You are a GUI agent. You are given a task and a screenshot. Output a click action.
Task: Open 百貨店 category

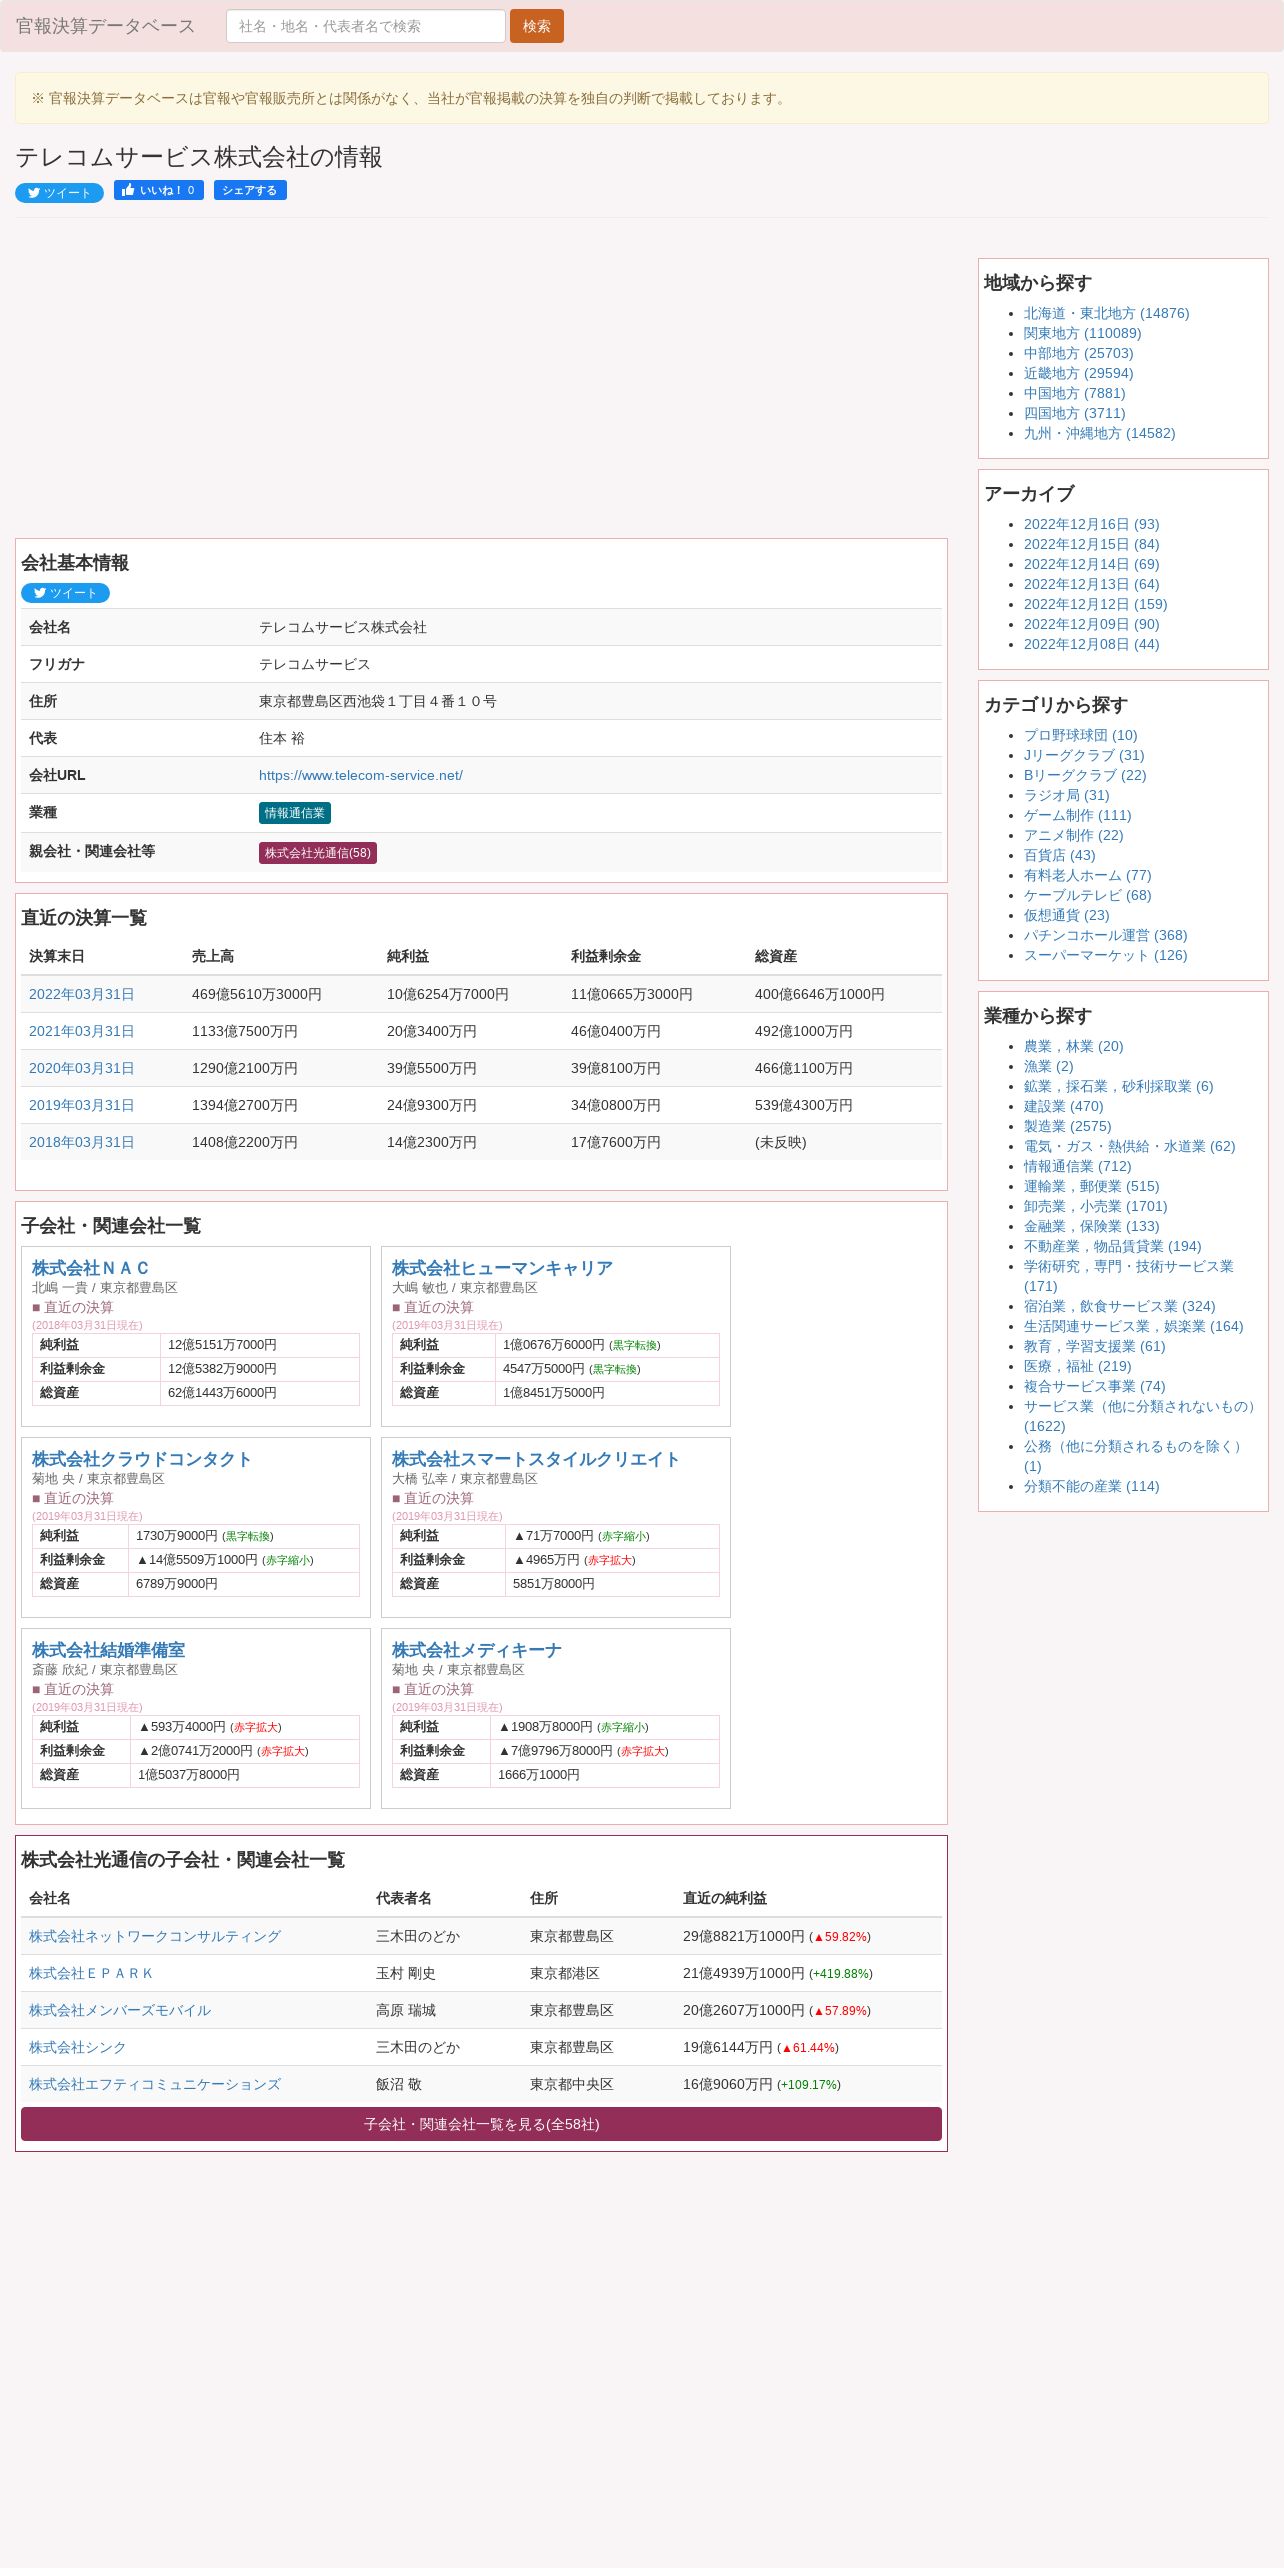tap(1059, 855)
